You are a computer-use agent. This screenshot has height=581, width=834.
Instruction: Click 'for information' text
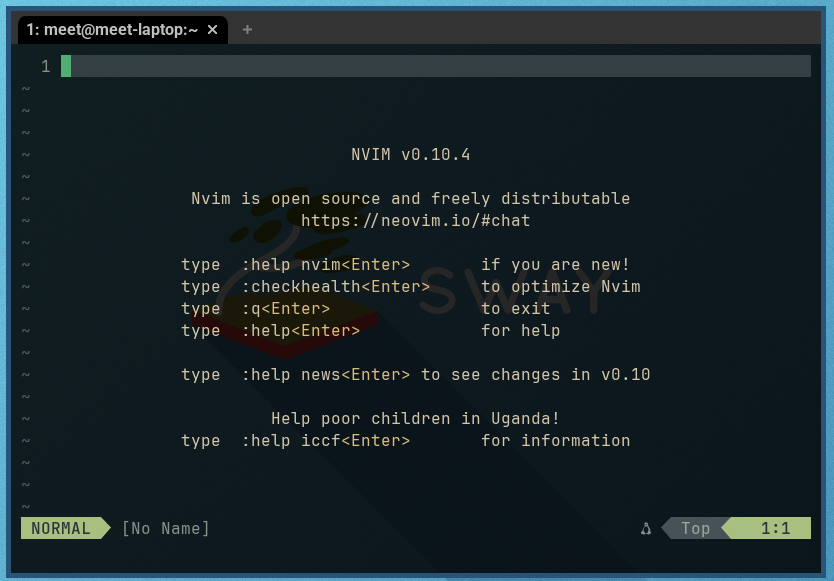(x=555, y=441)
